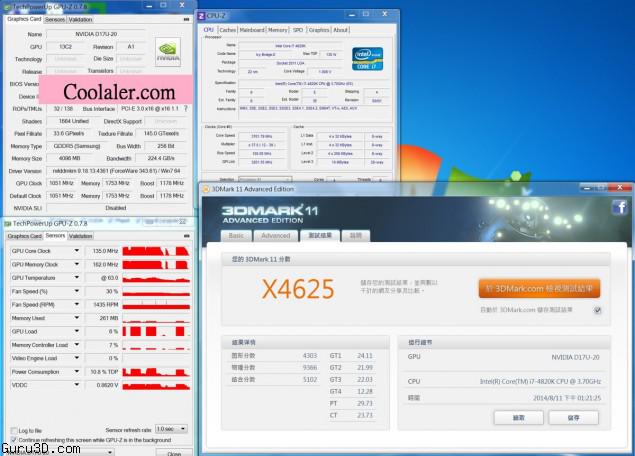This screenshot has width=635, height=456.
Task: Click the NVIDIA logo in GPU-Z
Action: click(x=169, y=51)
